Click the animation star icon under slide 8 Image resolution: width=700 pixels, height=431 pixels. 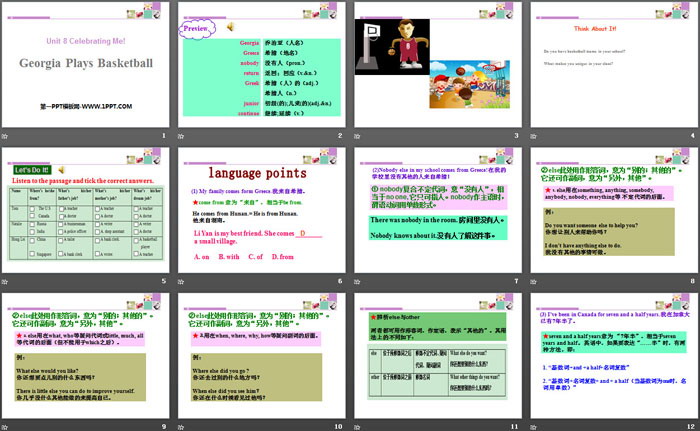[x=533, y=281]
